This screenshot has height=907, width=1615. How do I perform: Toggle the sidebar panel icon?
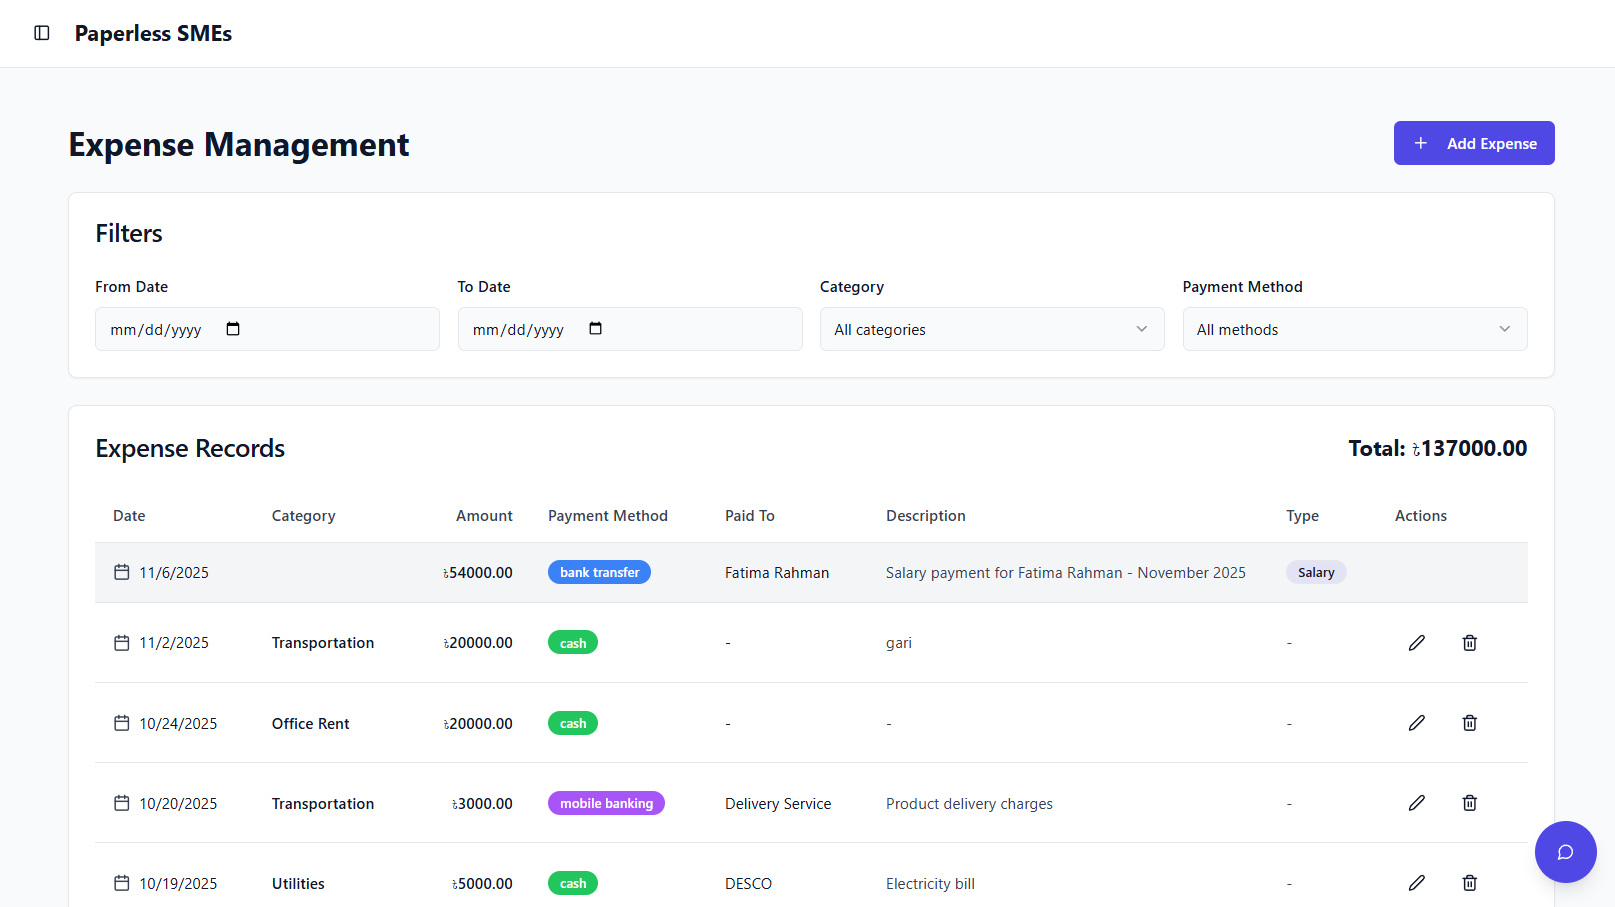coord(41,32)
